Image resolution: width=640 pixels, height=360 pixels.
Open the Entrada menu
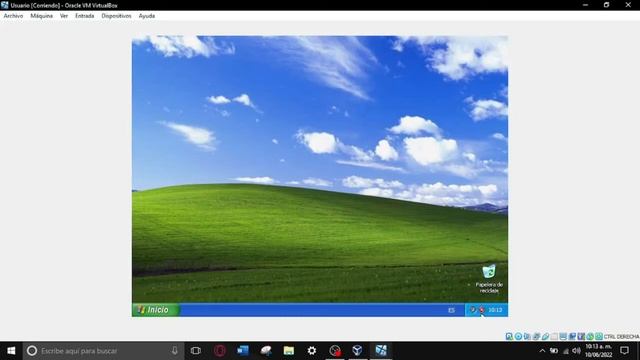[x=84, y=16]
